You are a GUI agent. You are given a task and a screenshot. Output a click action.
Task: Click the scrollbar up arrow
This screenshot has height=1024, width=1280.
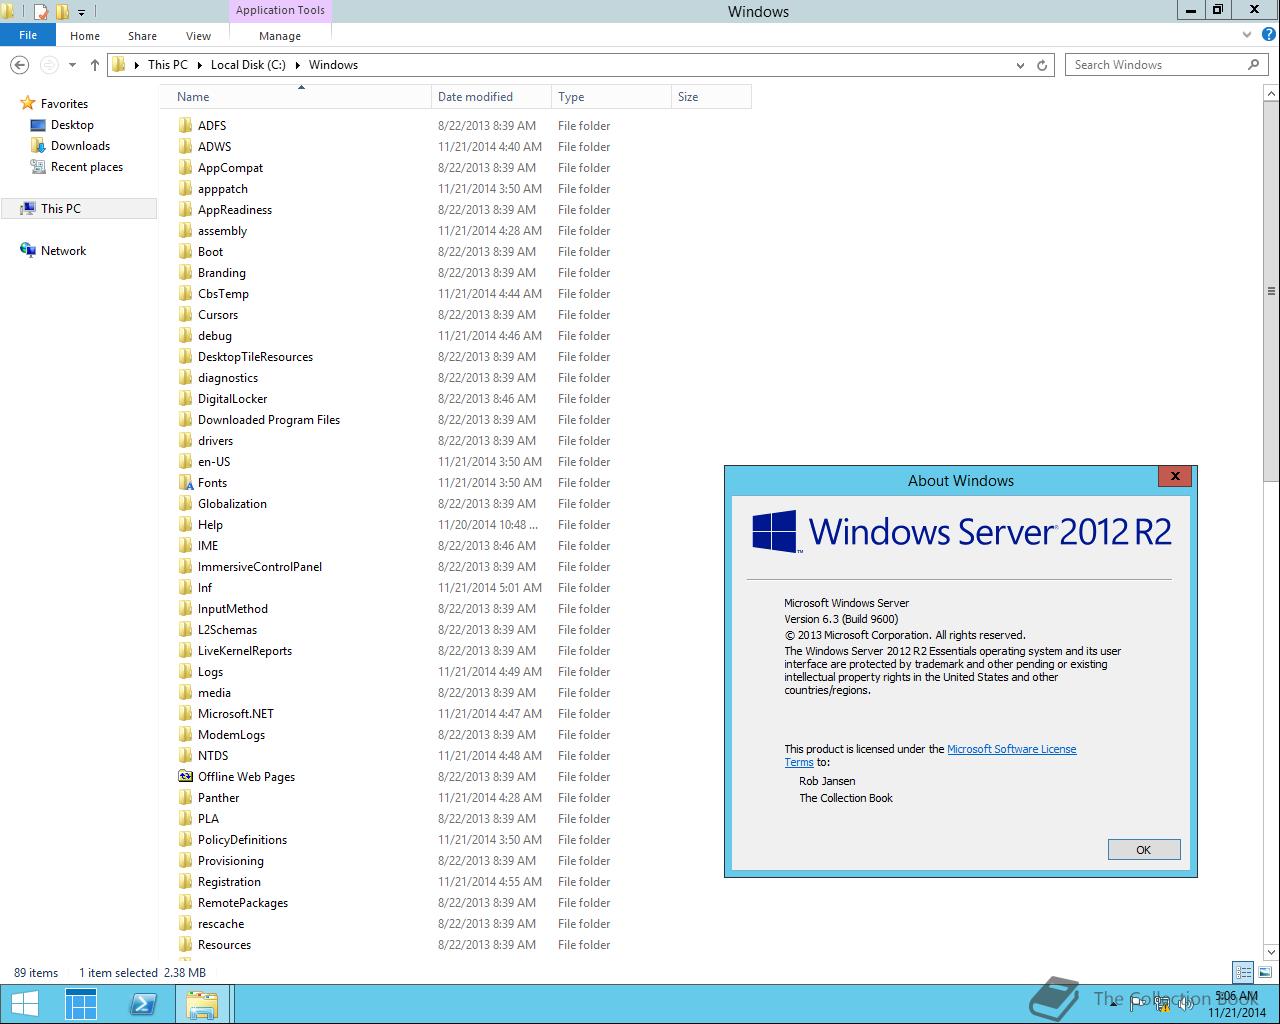pyautogui.click(x=1271, y=93)
